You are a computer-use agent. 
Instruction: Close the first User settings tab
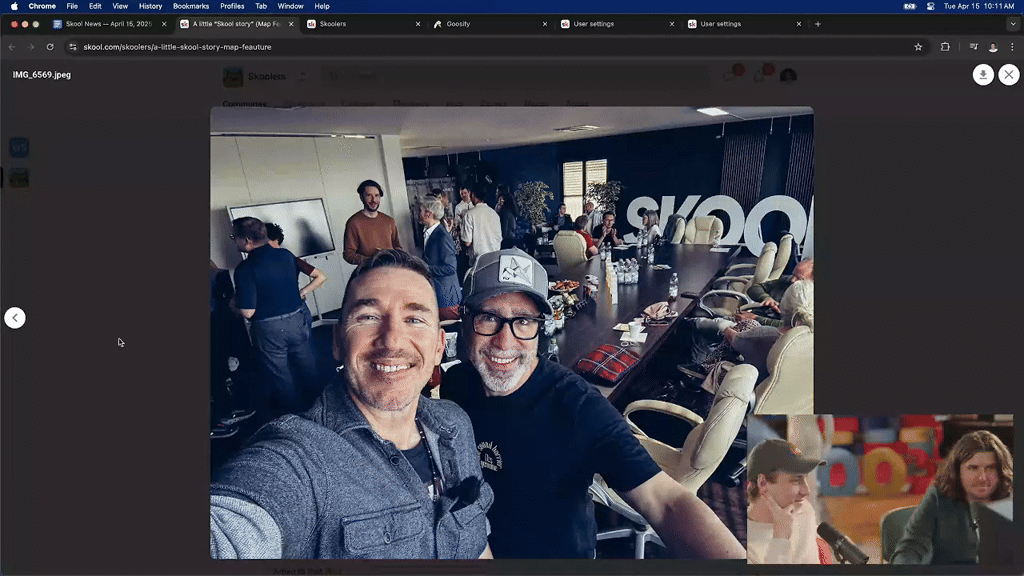coord(671,24)
